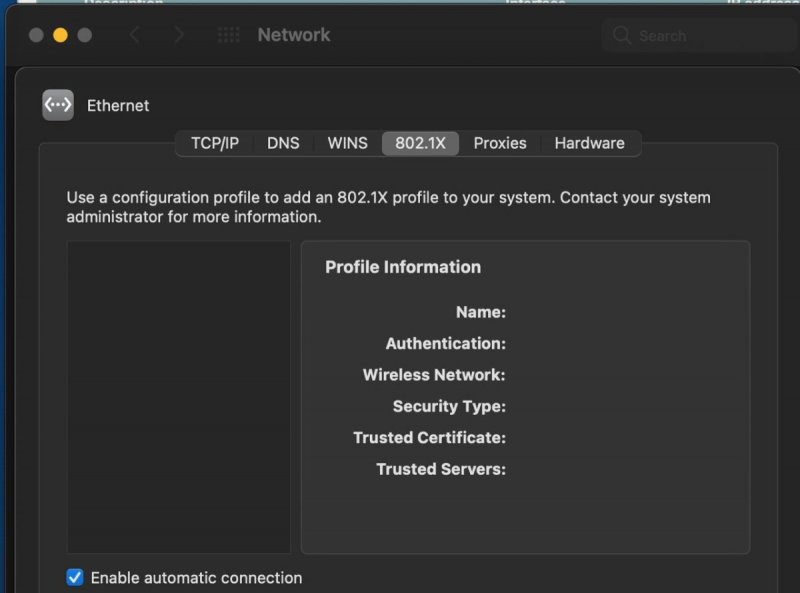Disable the Enable automatic connection checkbox
The height and width of the screenshot is (593, 800).
pyautogui.click(x=75, y=577)
